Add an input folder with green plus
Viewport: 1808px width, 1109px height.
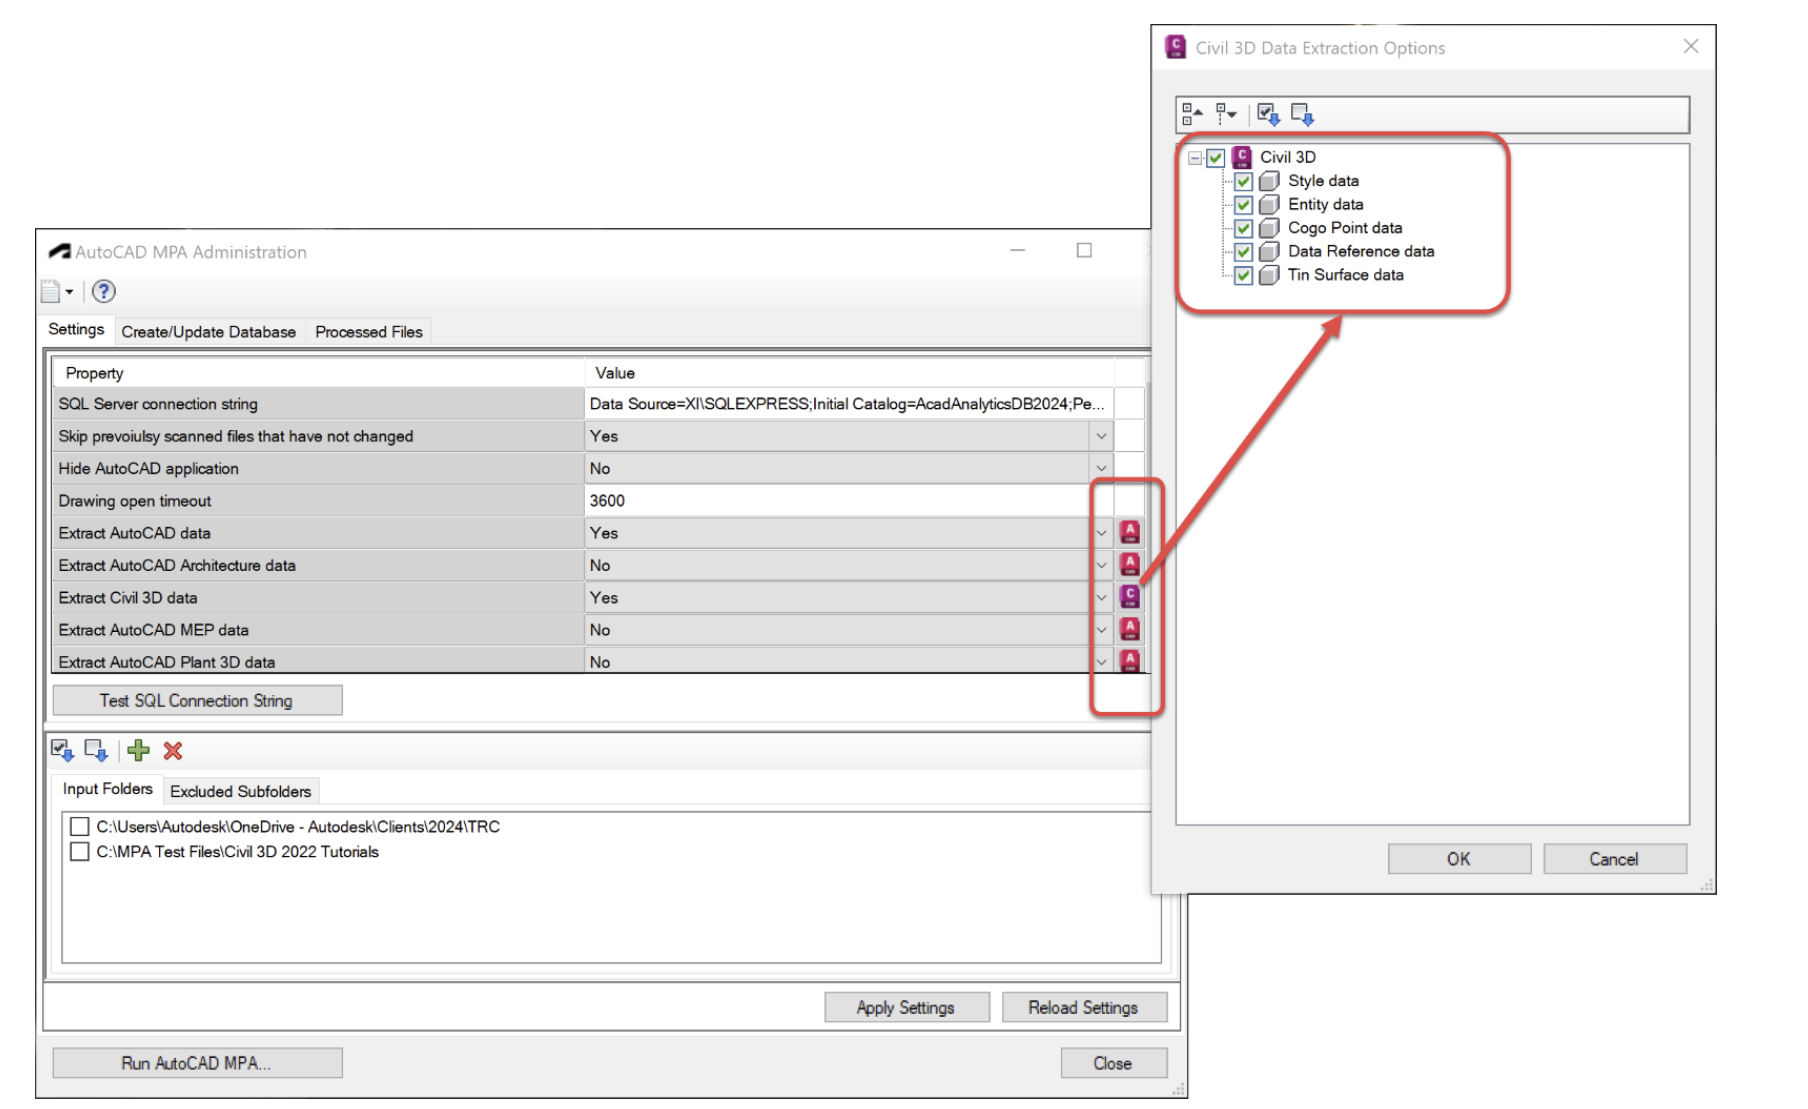[x=139, y=751]
